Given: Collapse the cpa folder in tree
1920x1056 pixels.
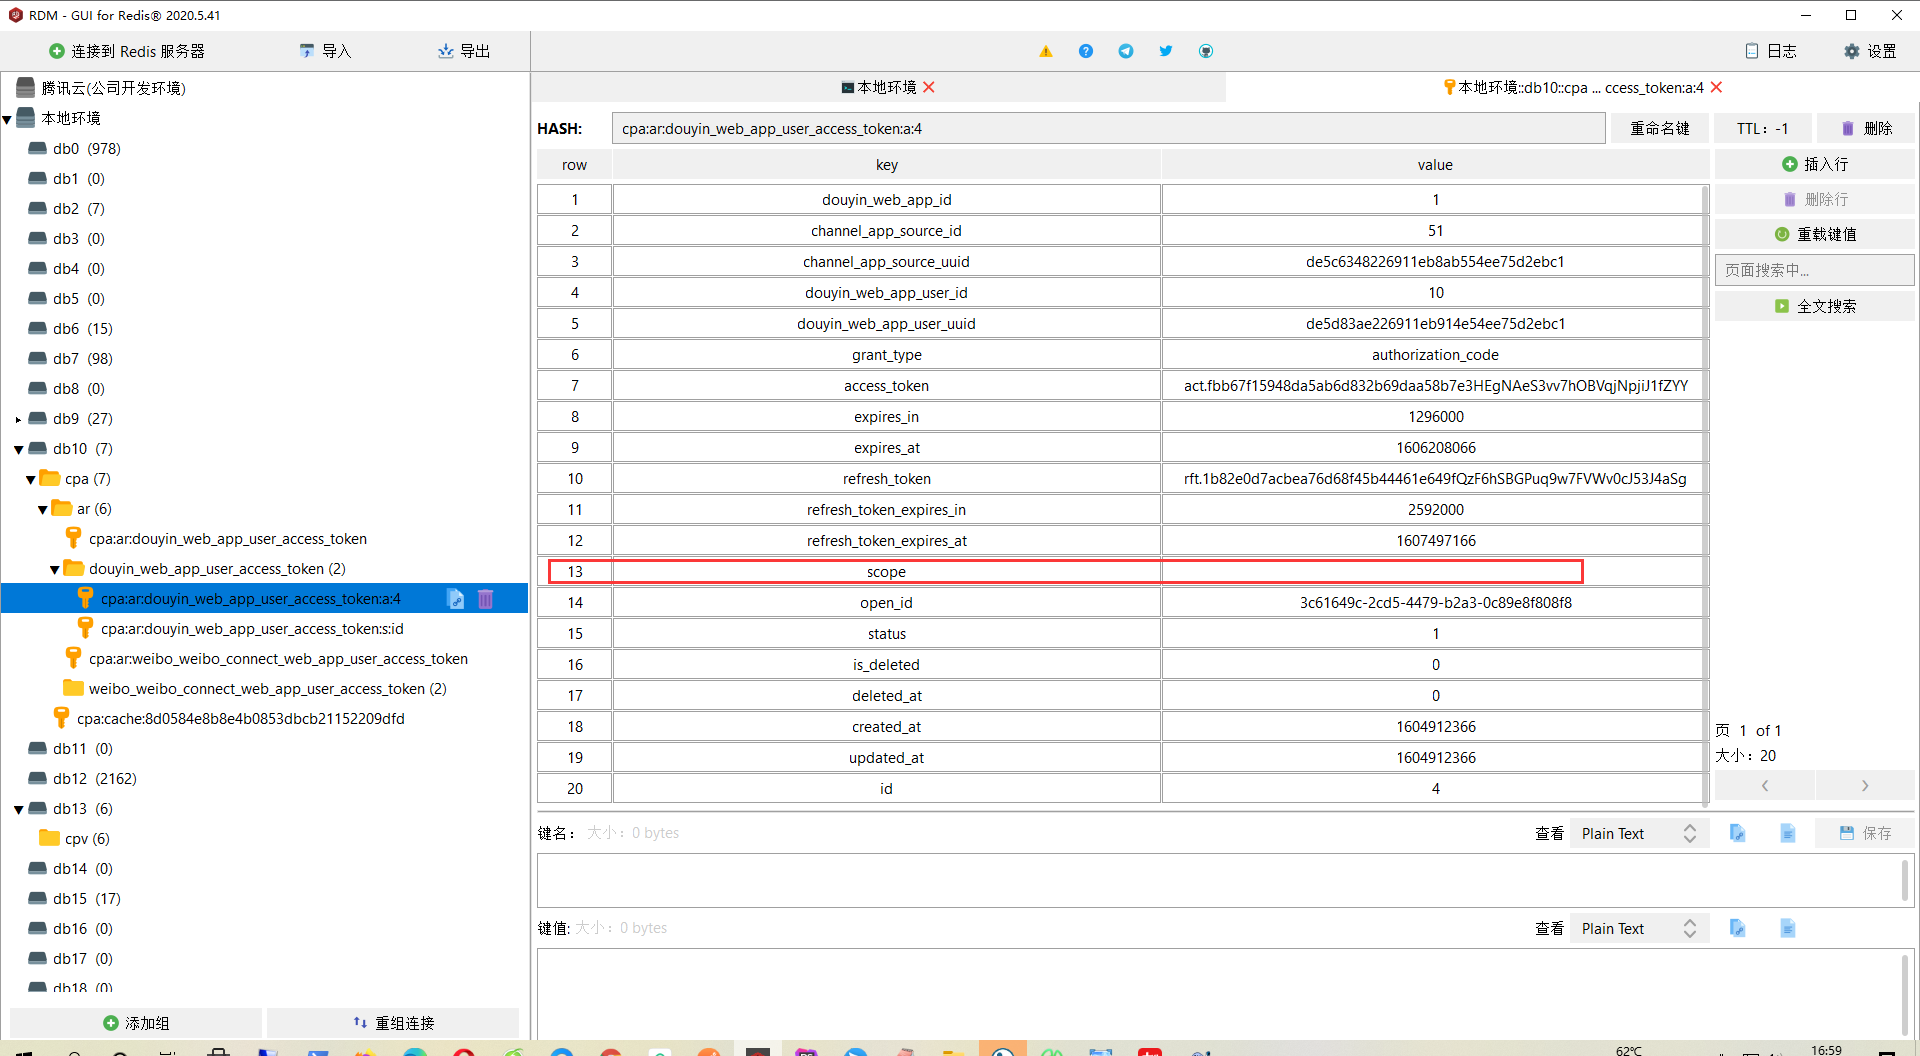Looking at the screenshot, I should tap(31, 479).
